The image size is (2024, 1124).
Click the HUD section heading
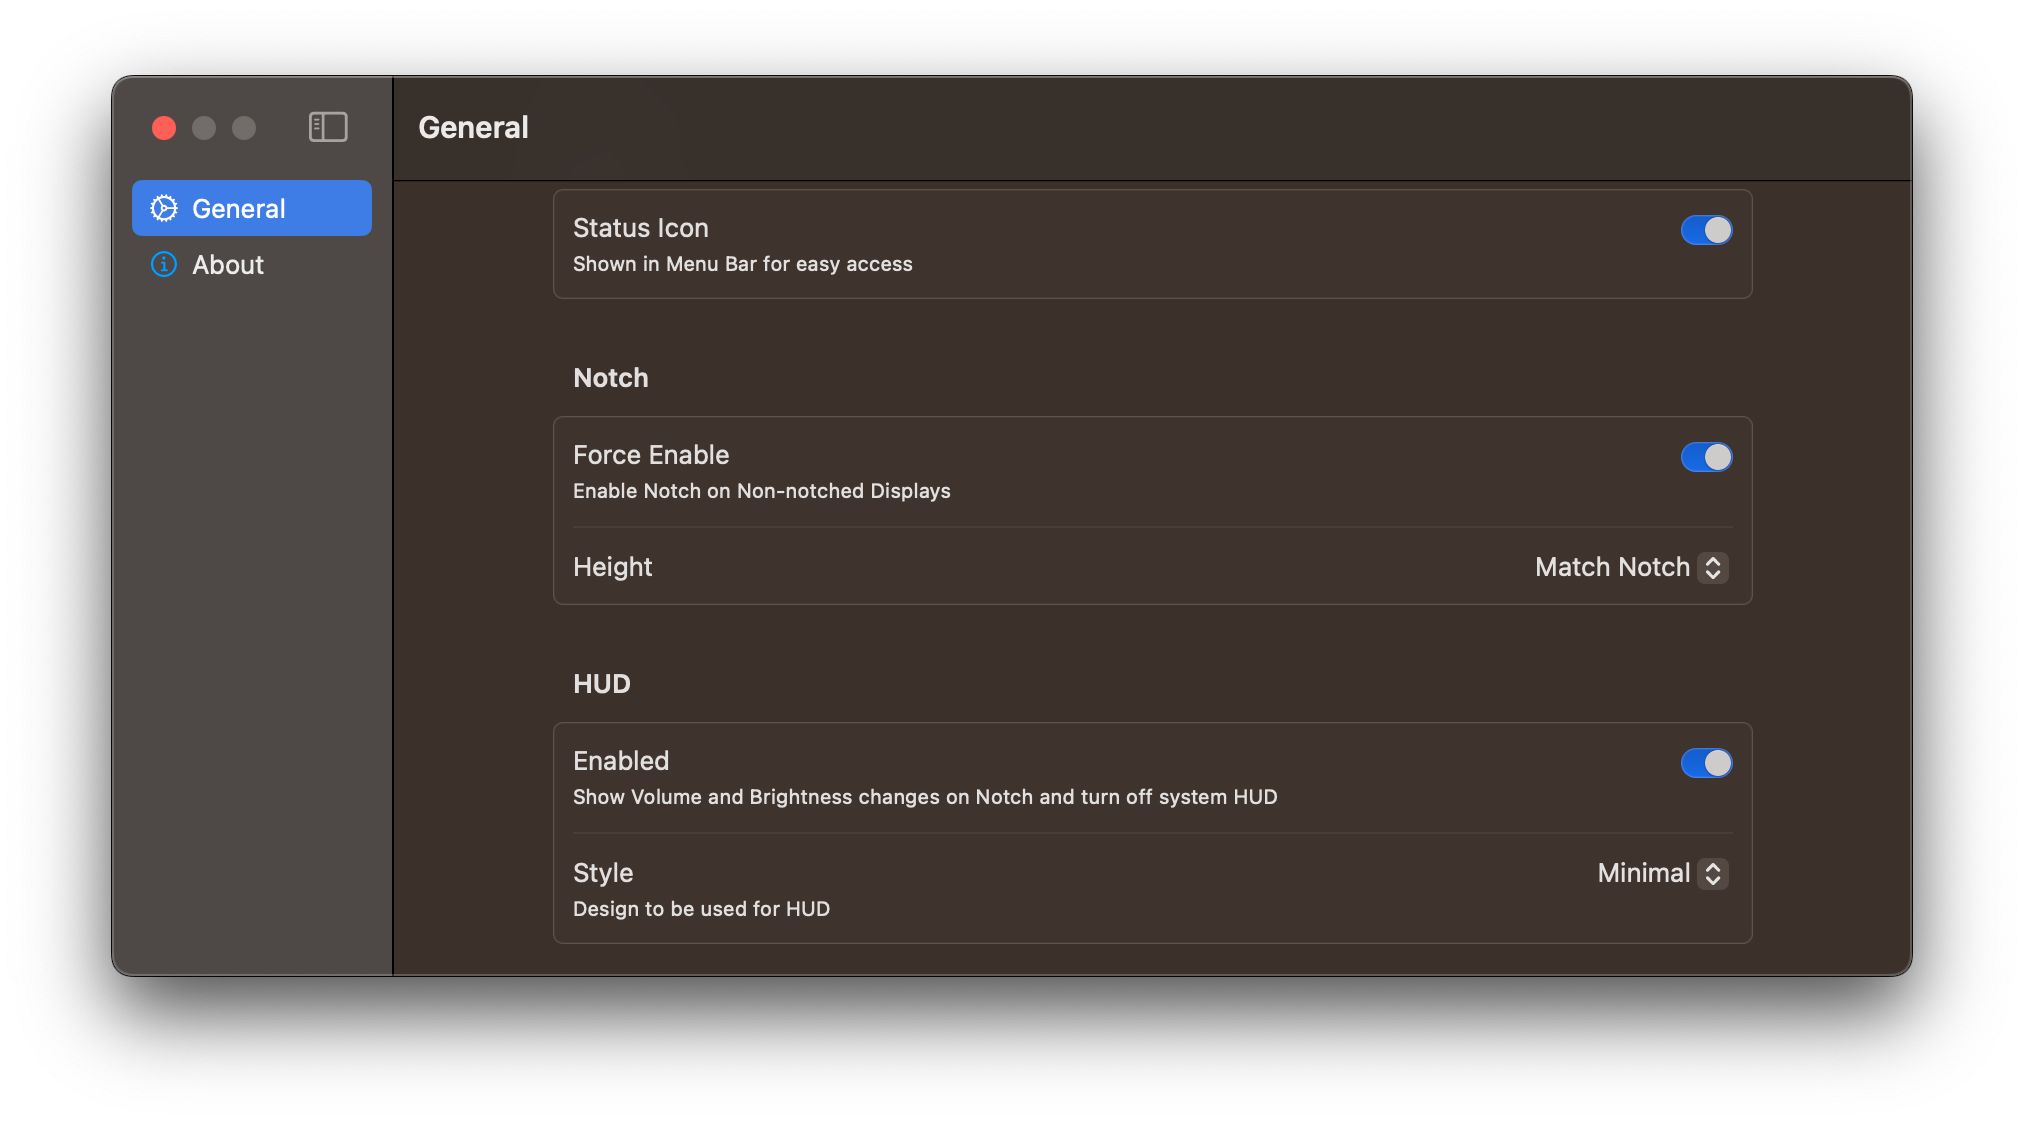tap(601, 684)
